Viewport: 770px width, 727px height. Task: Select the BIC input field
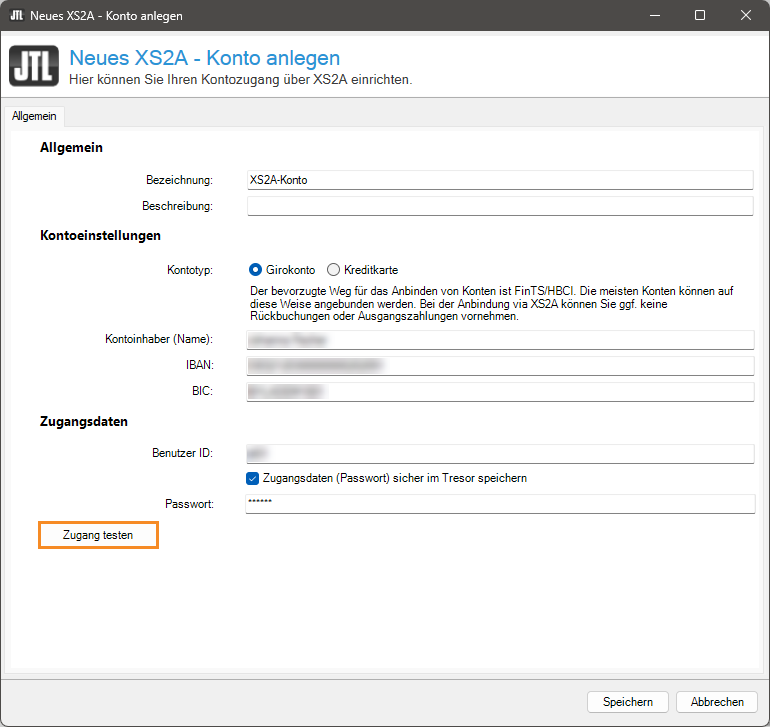(499, 391)
